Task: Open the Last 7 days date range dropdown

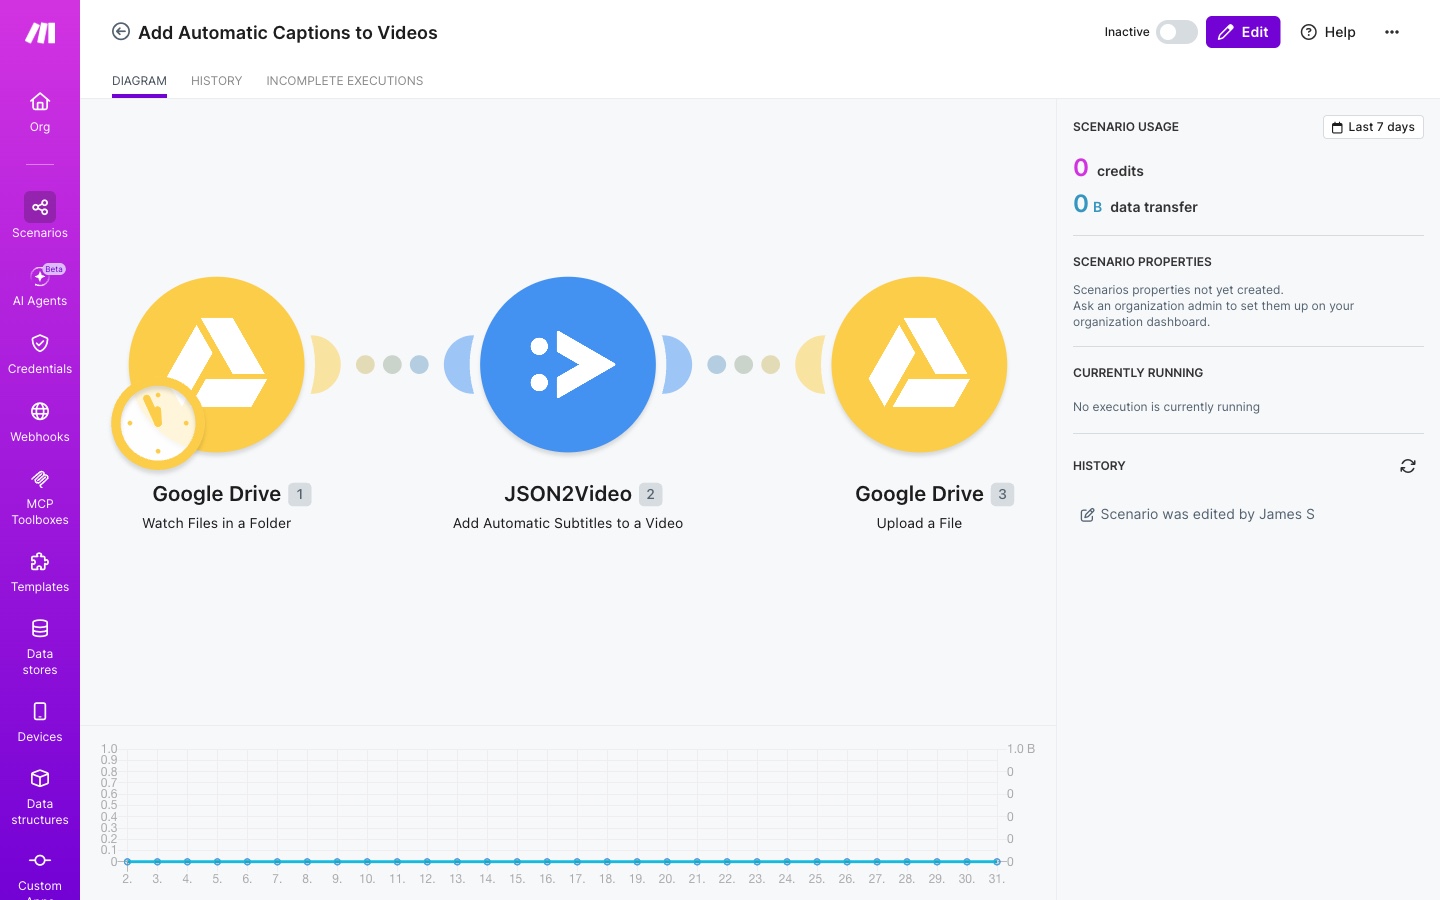Action: click(x=1373, y=127)
